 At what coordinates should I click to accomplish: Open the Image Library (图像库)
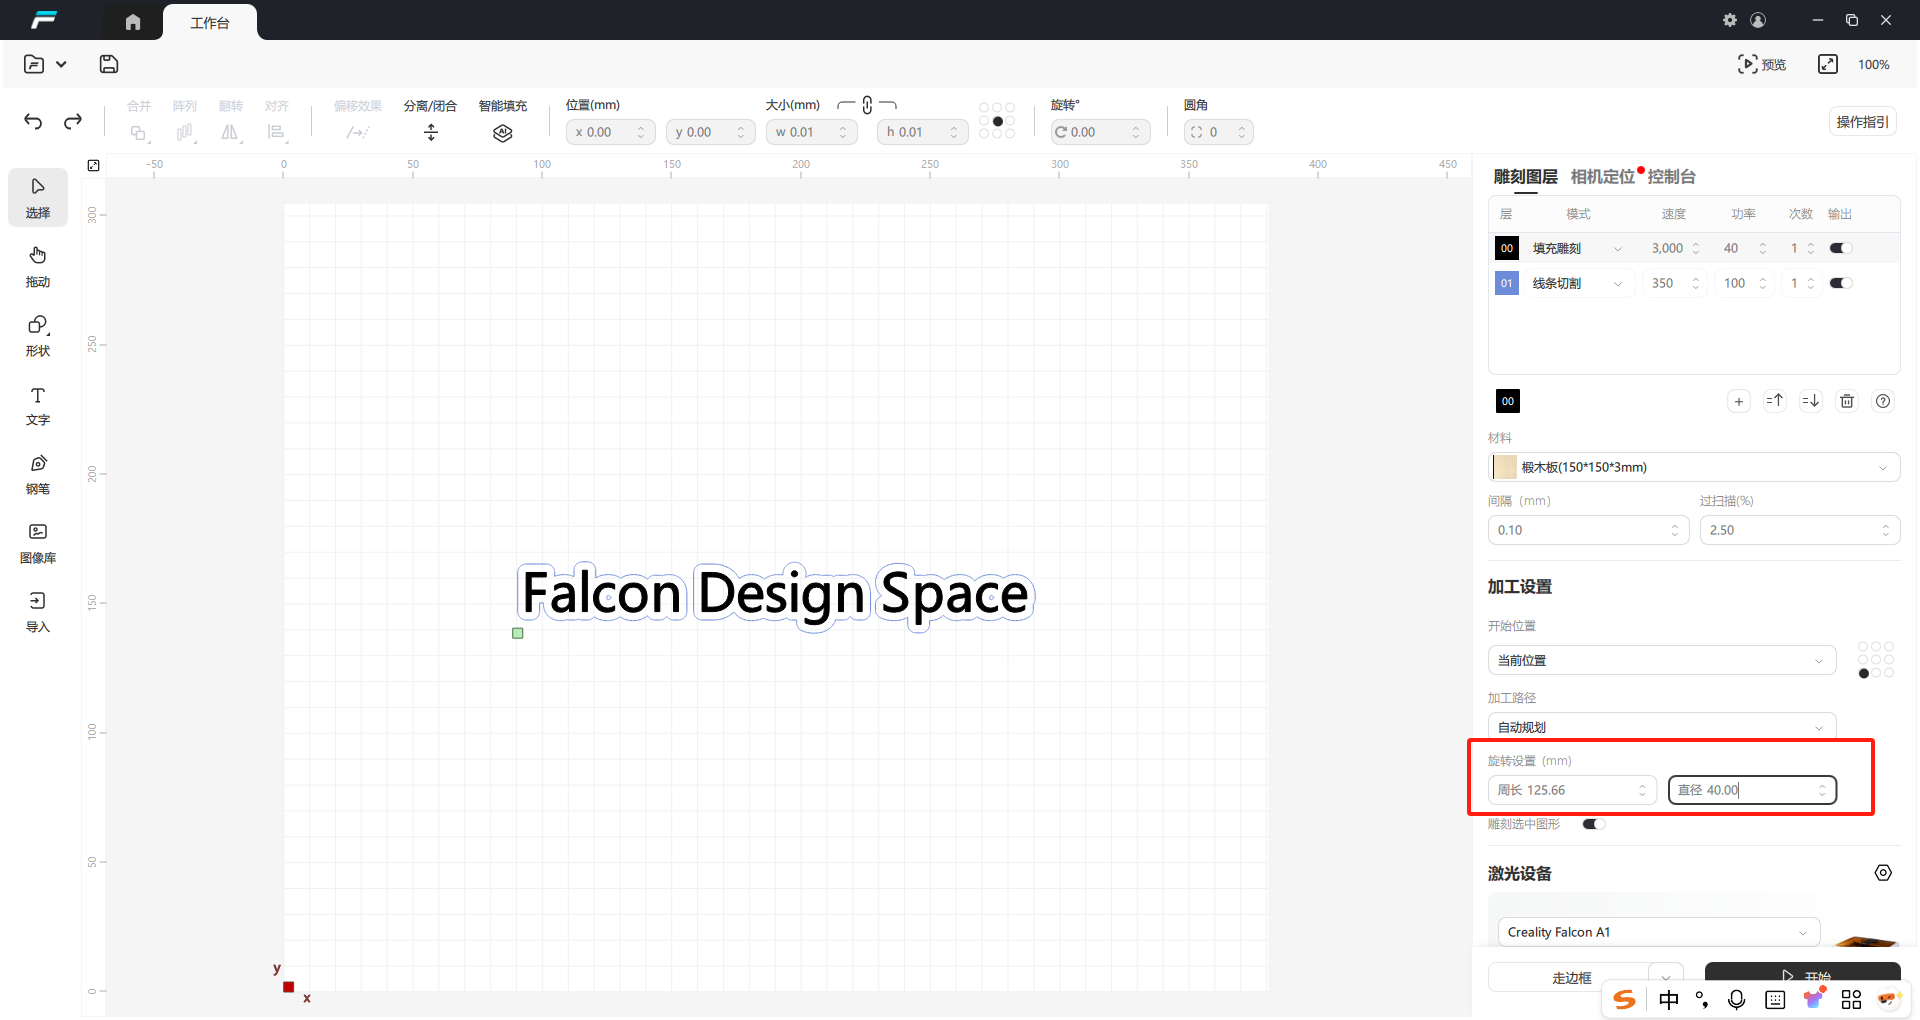pos(38,542)
